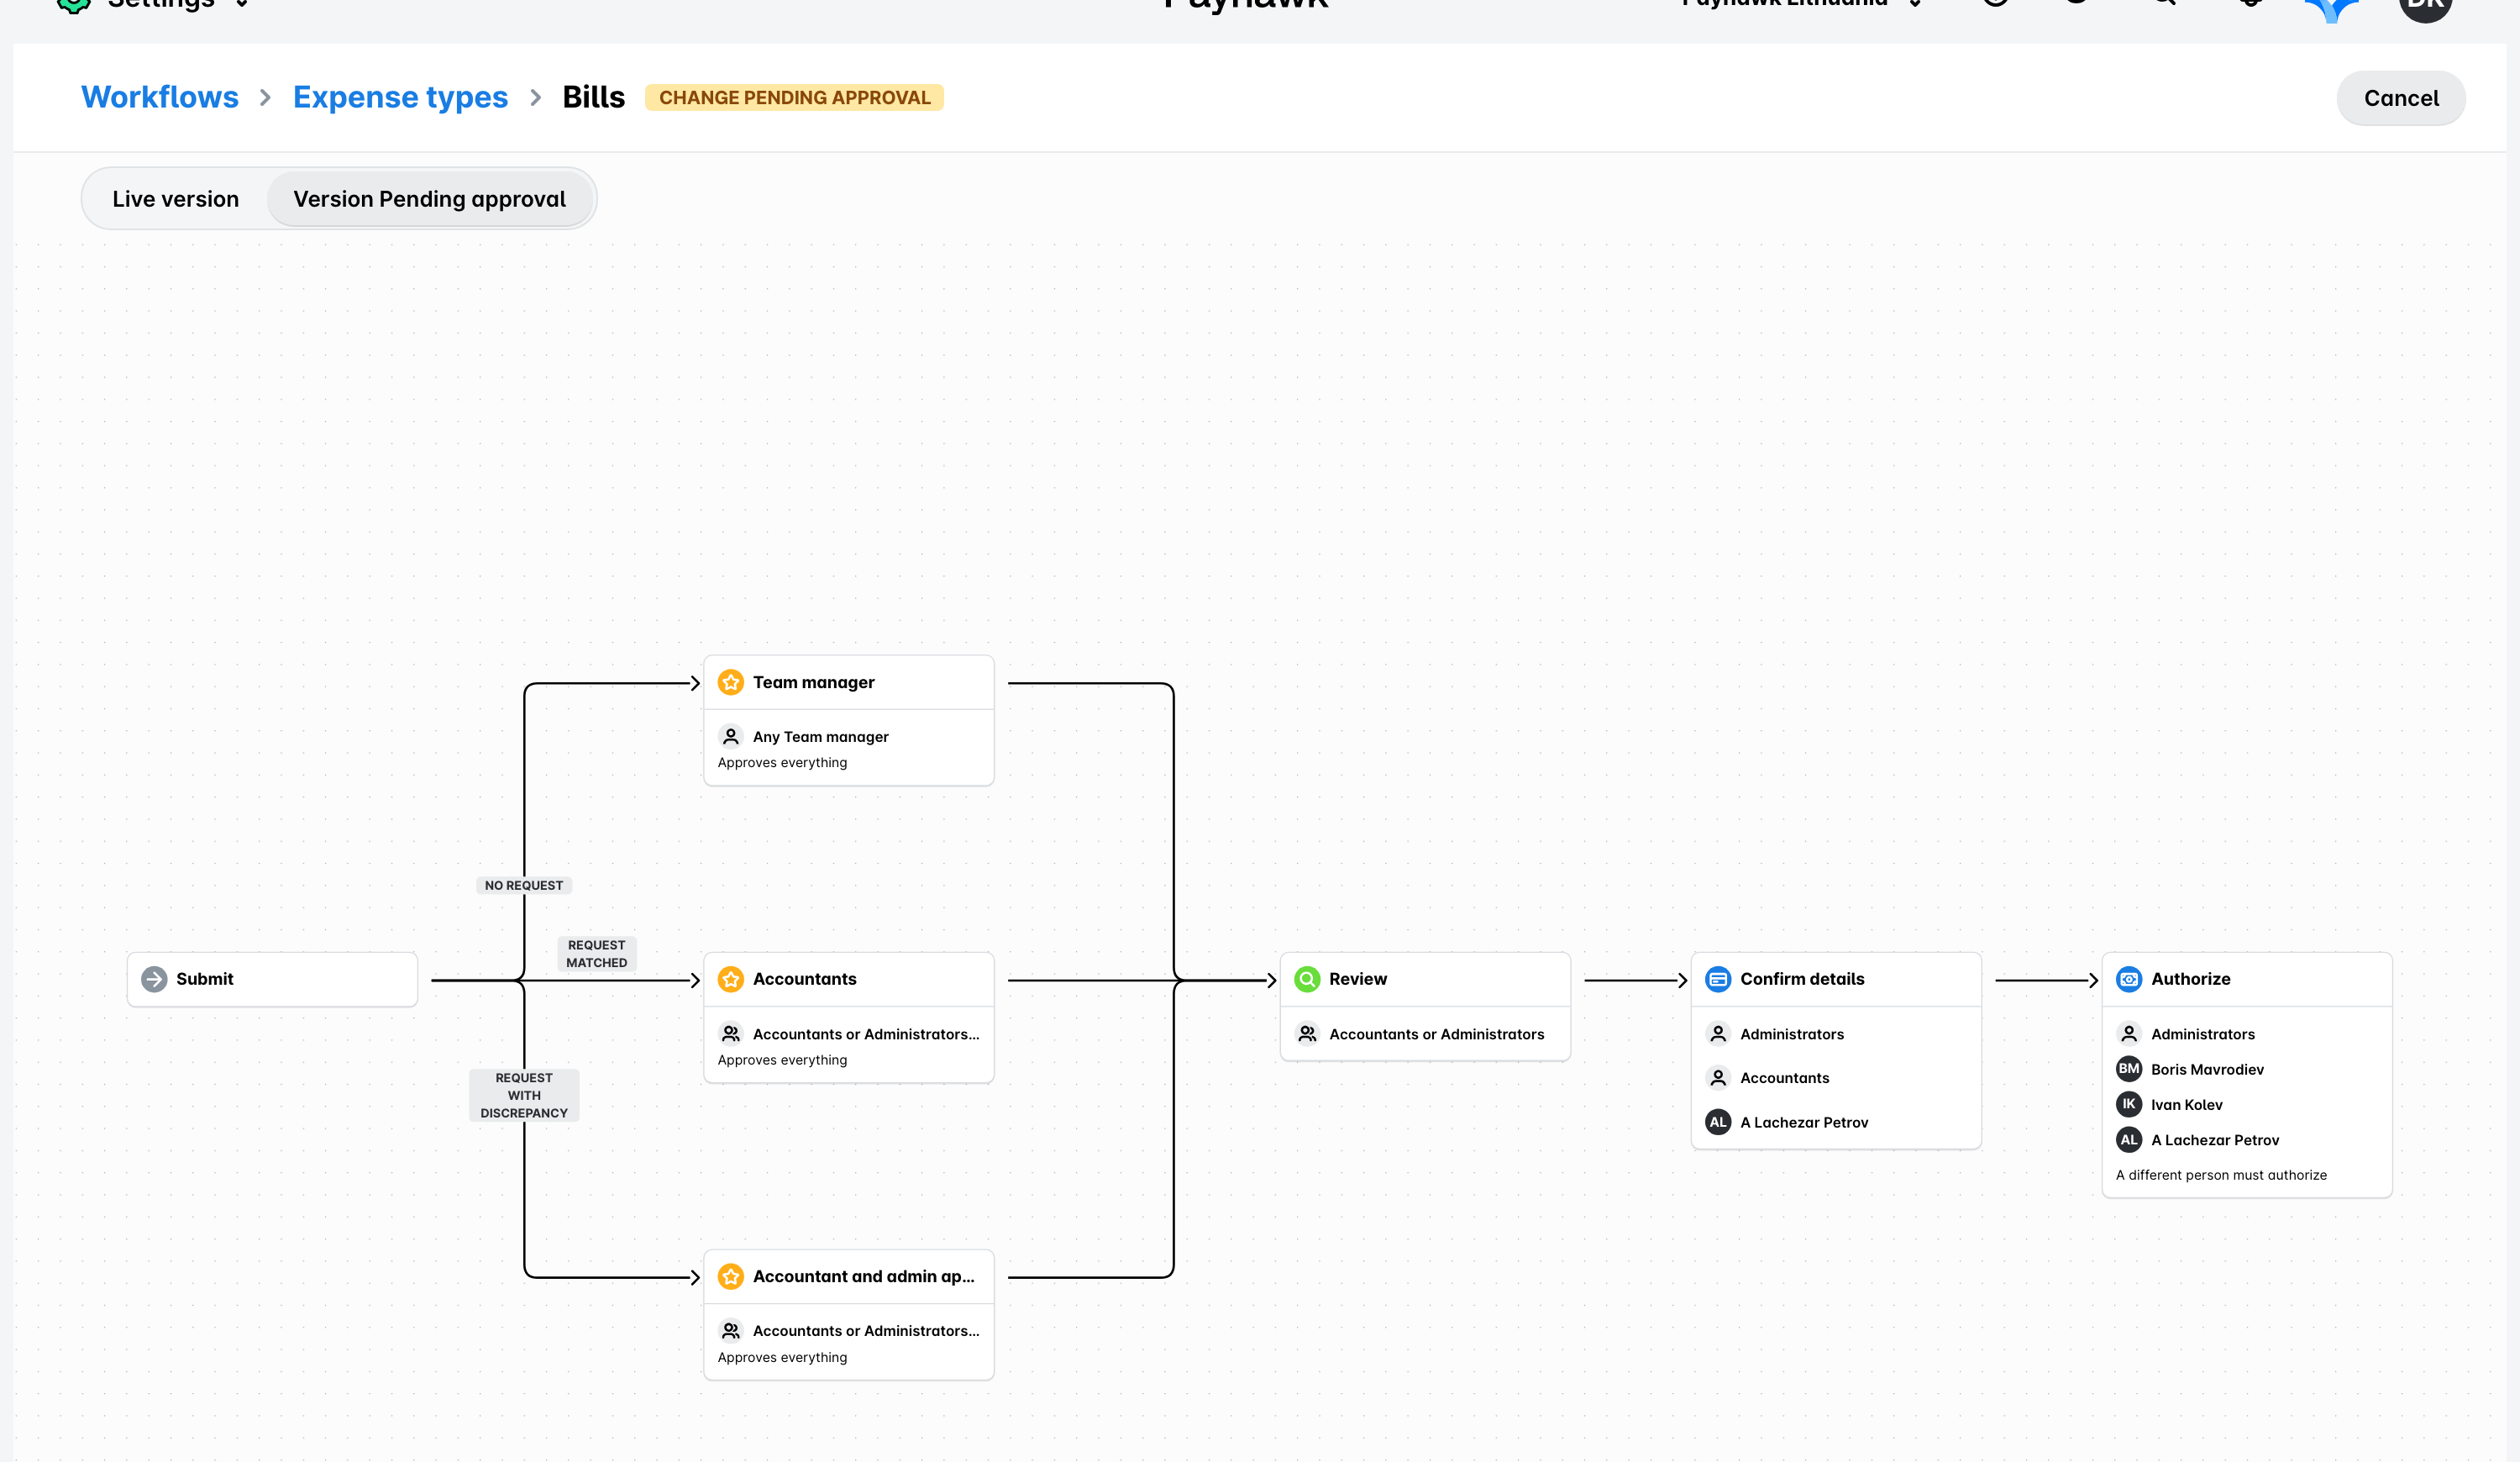The height and width of the screenshot is (1462, 2520).
Task: Click Approves everything in the Accountants card
Action: (x=782, y=1060)
